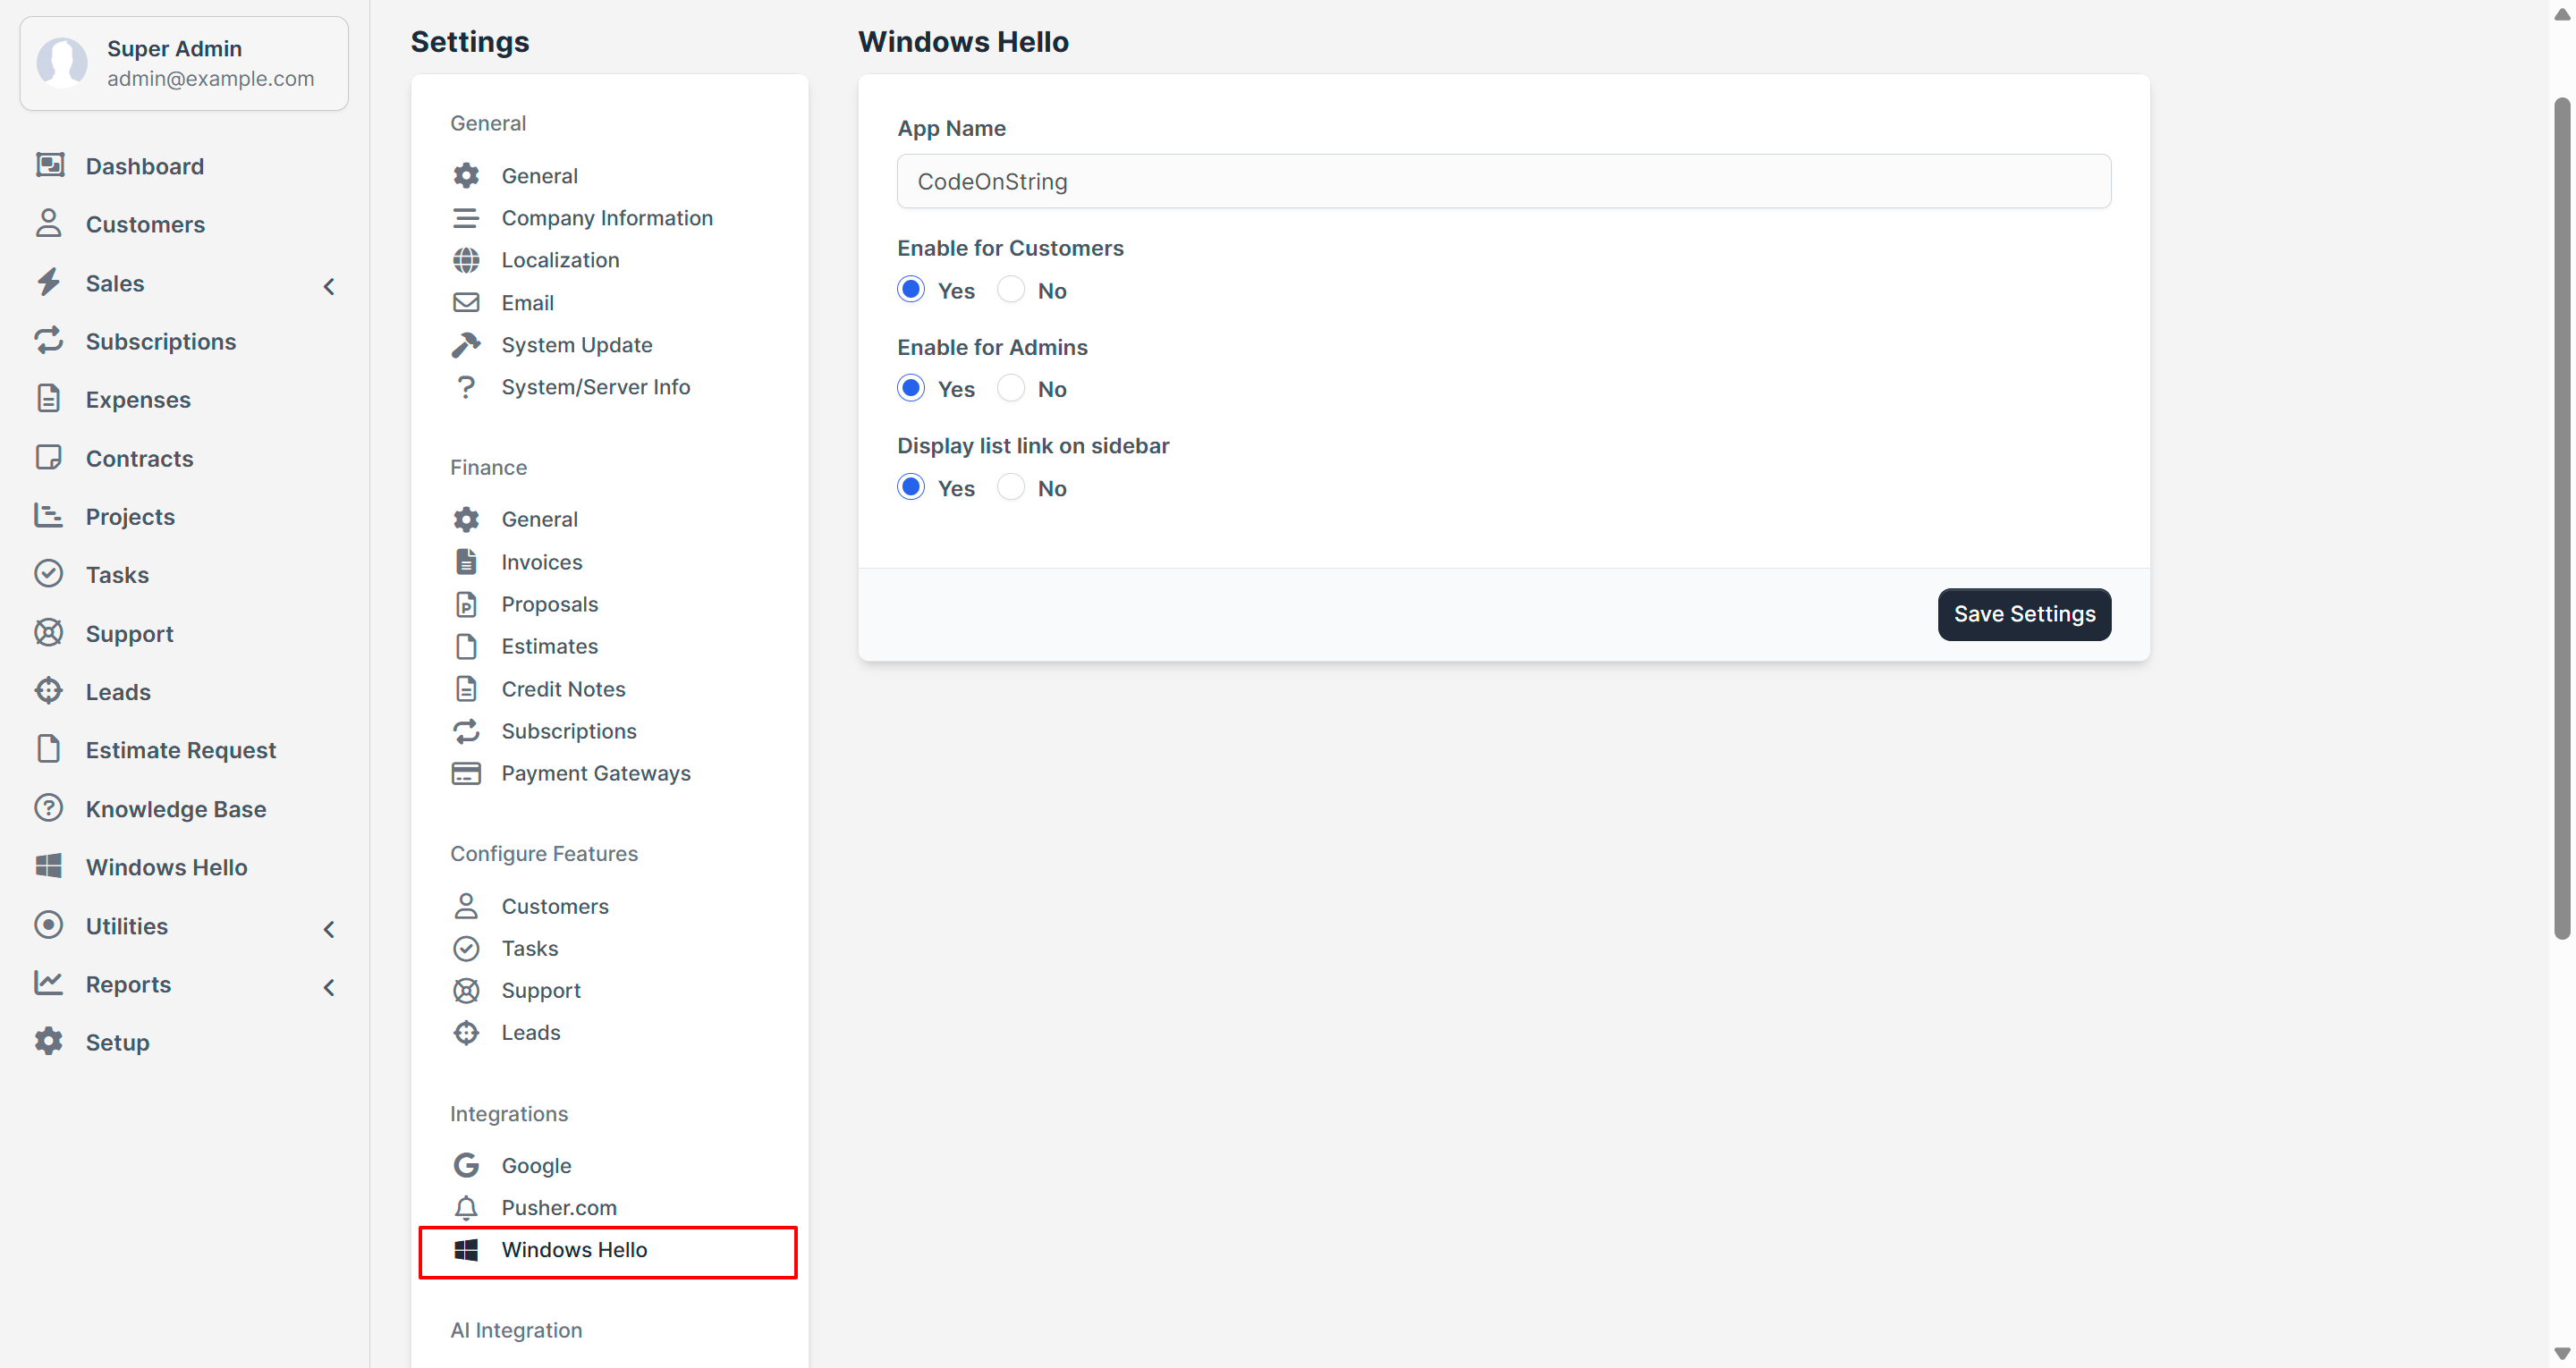The image size is (2576, 1368).
Task: Click the Utilities circle icon
Action: (x=49, y=924)
